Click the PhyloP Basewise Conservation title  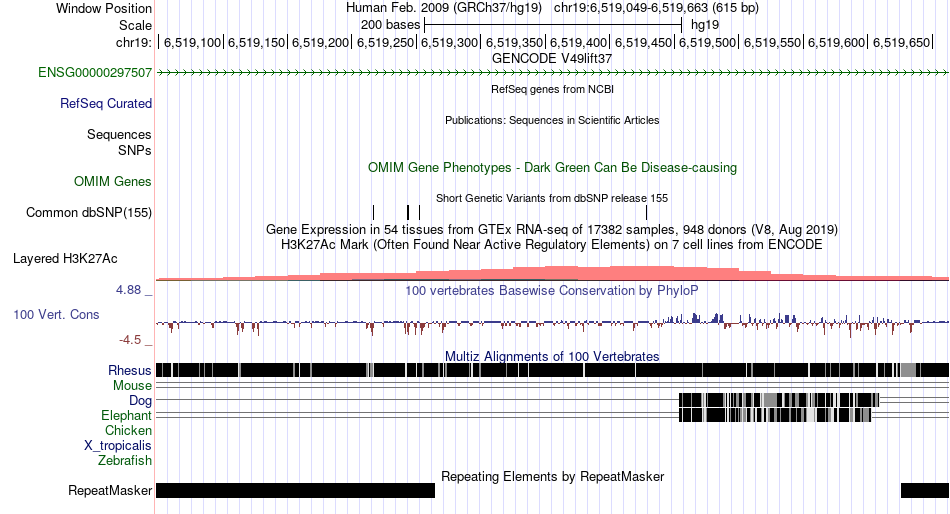[x=552, y=291]
